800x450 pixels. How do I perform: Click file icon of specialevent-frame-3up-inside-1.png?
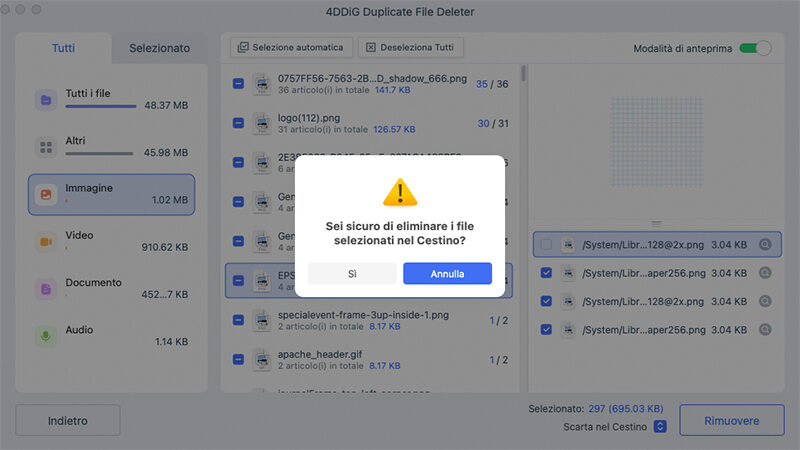tap(262, 320)
